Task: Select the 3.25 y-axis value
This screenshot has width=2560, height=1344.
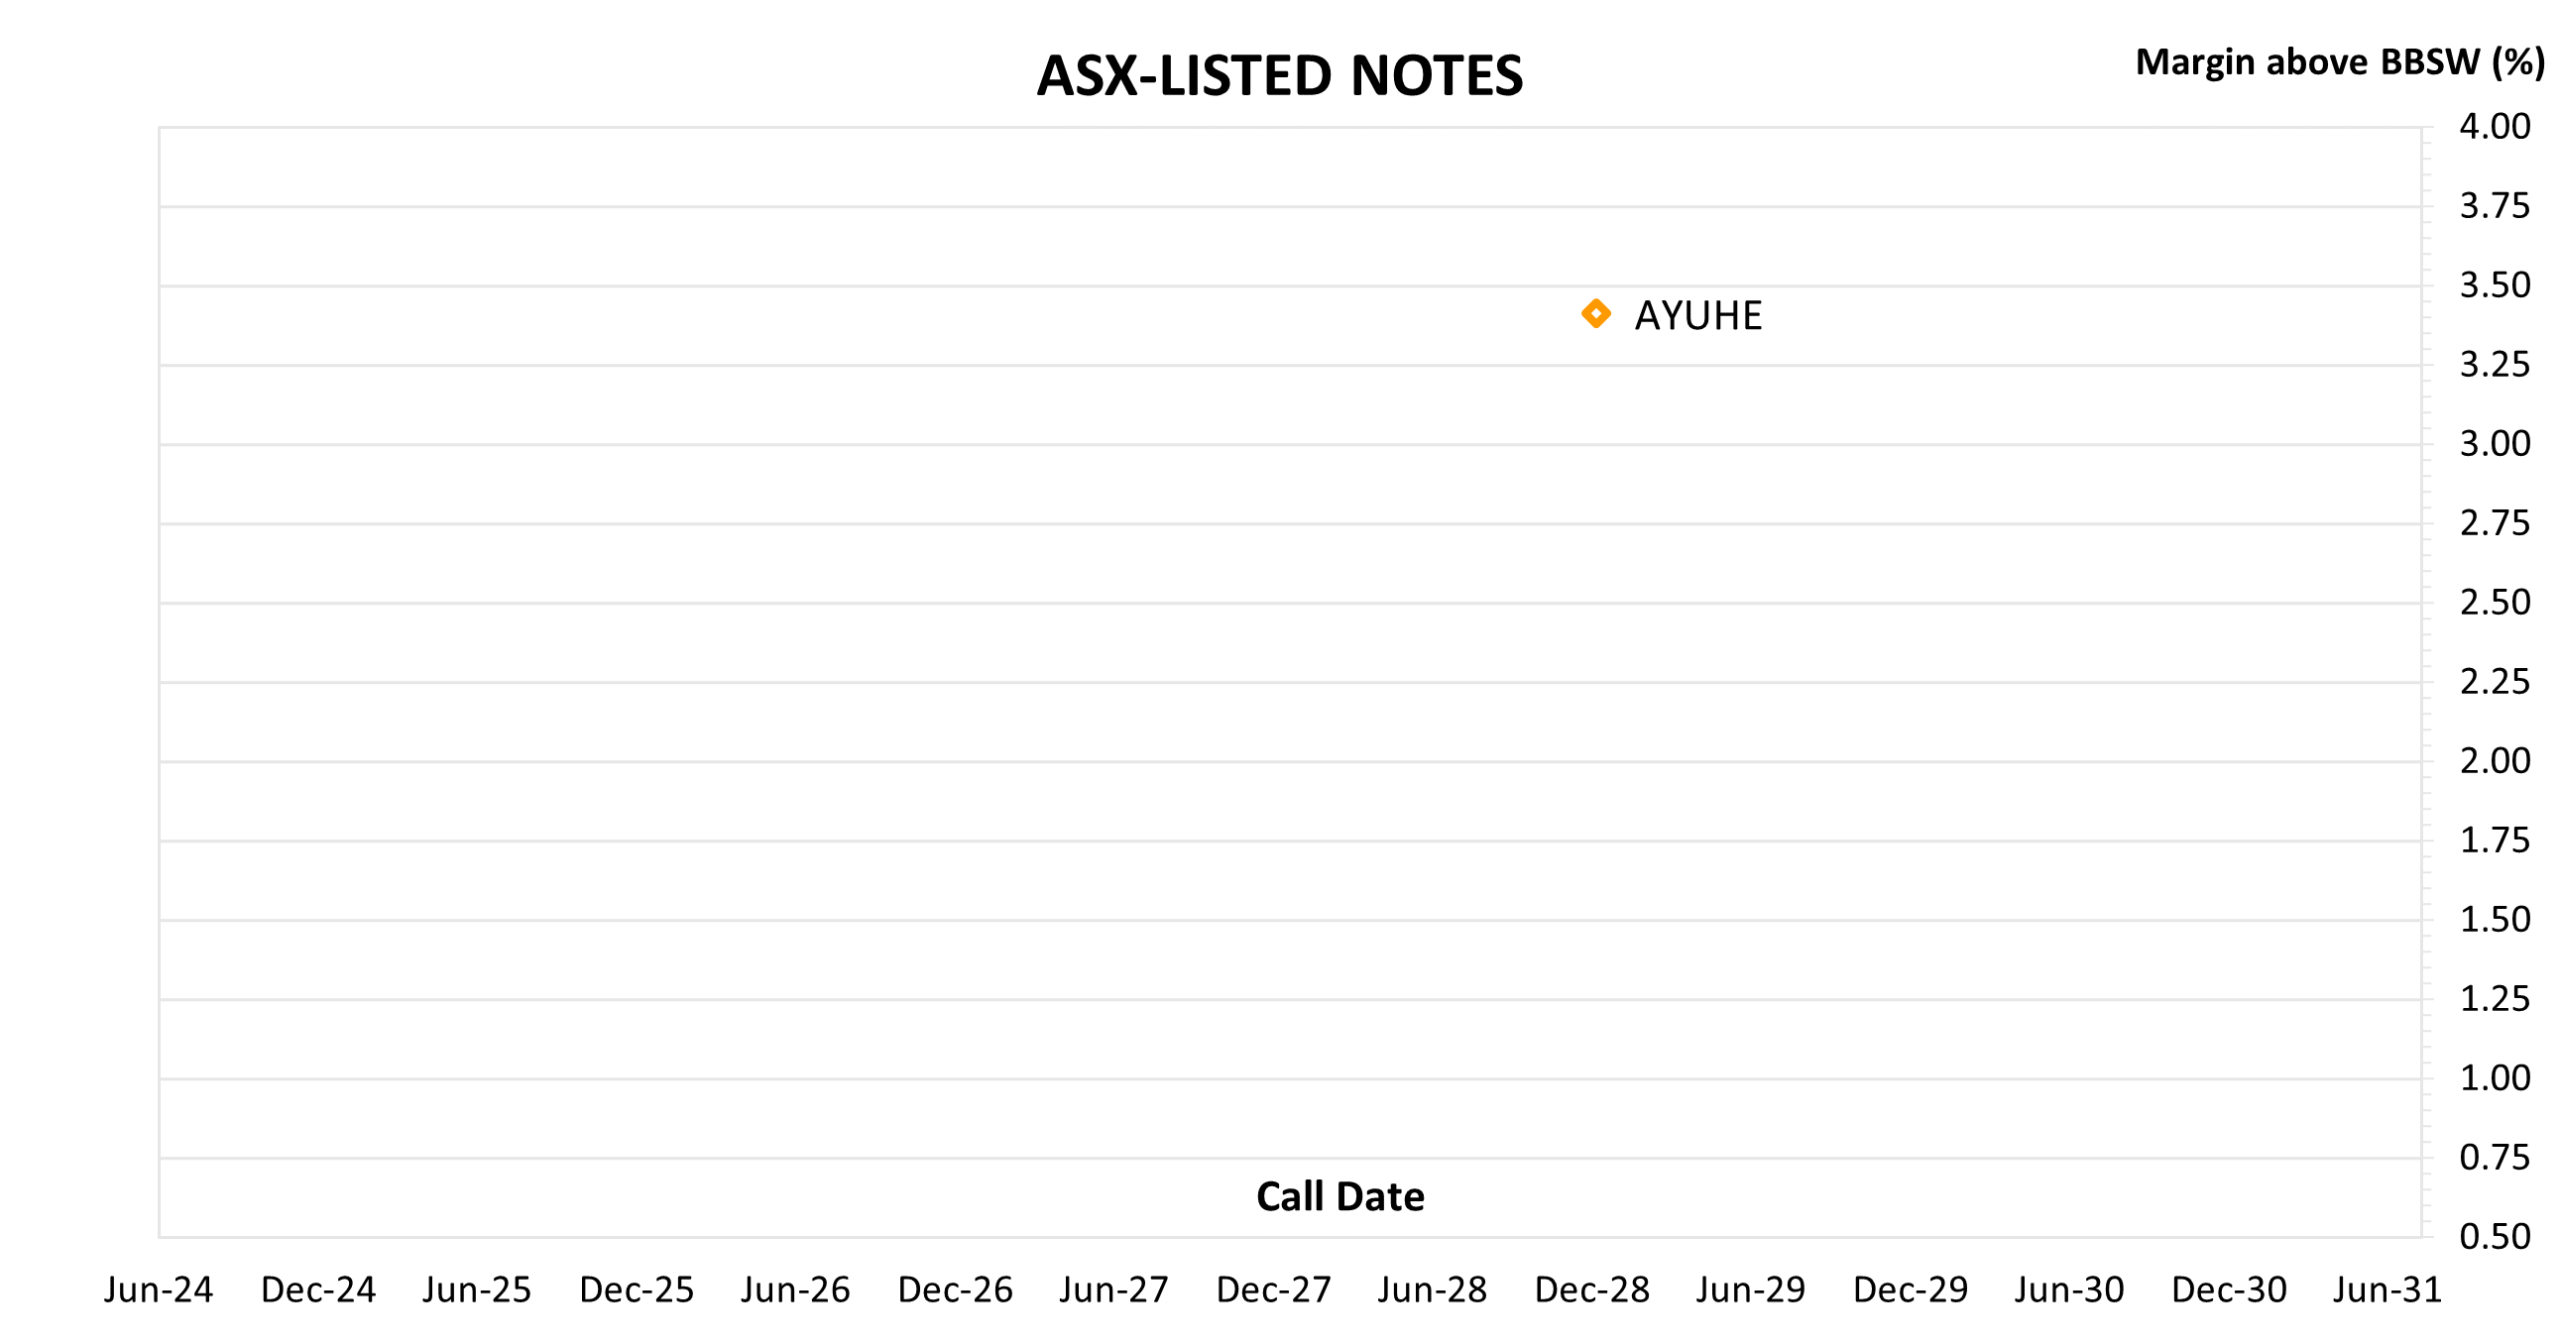Action: pos(2494,364)
